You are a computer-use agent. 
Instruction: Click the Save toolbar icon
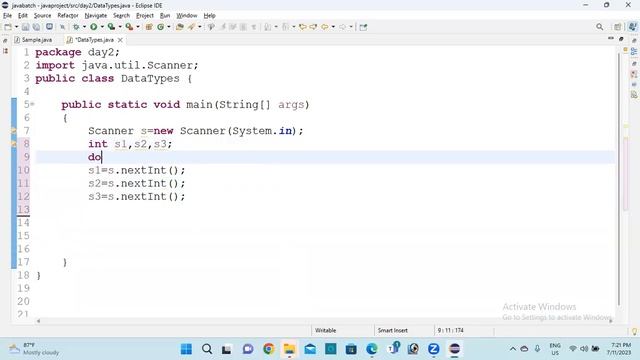tap(25, 27)
